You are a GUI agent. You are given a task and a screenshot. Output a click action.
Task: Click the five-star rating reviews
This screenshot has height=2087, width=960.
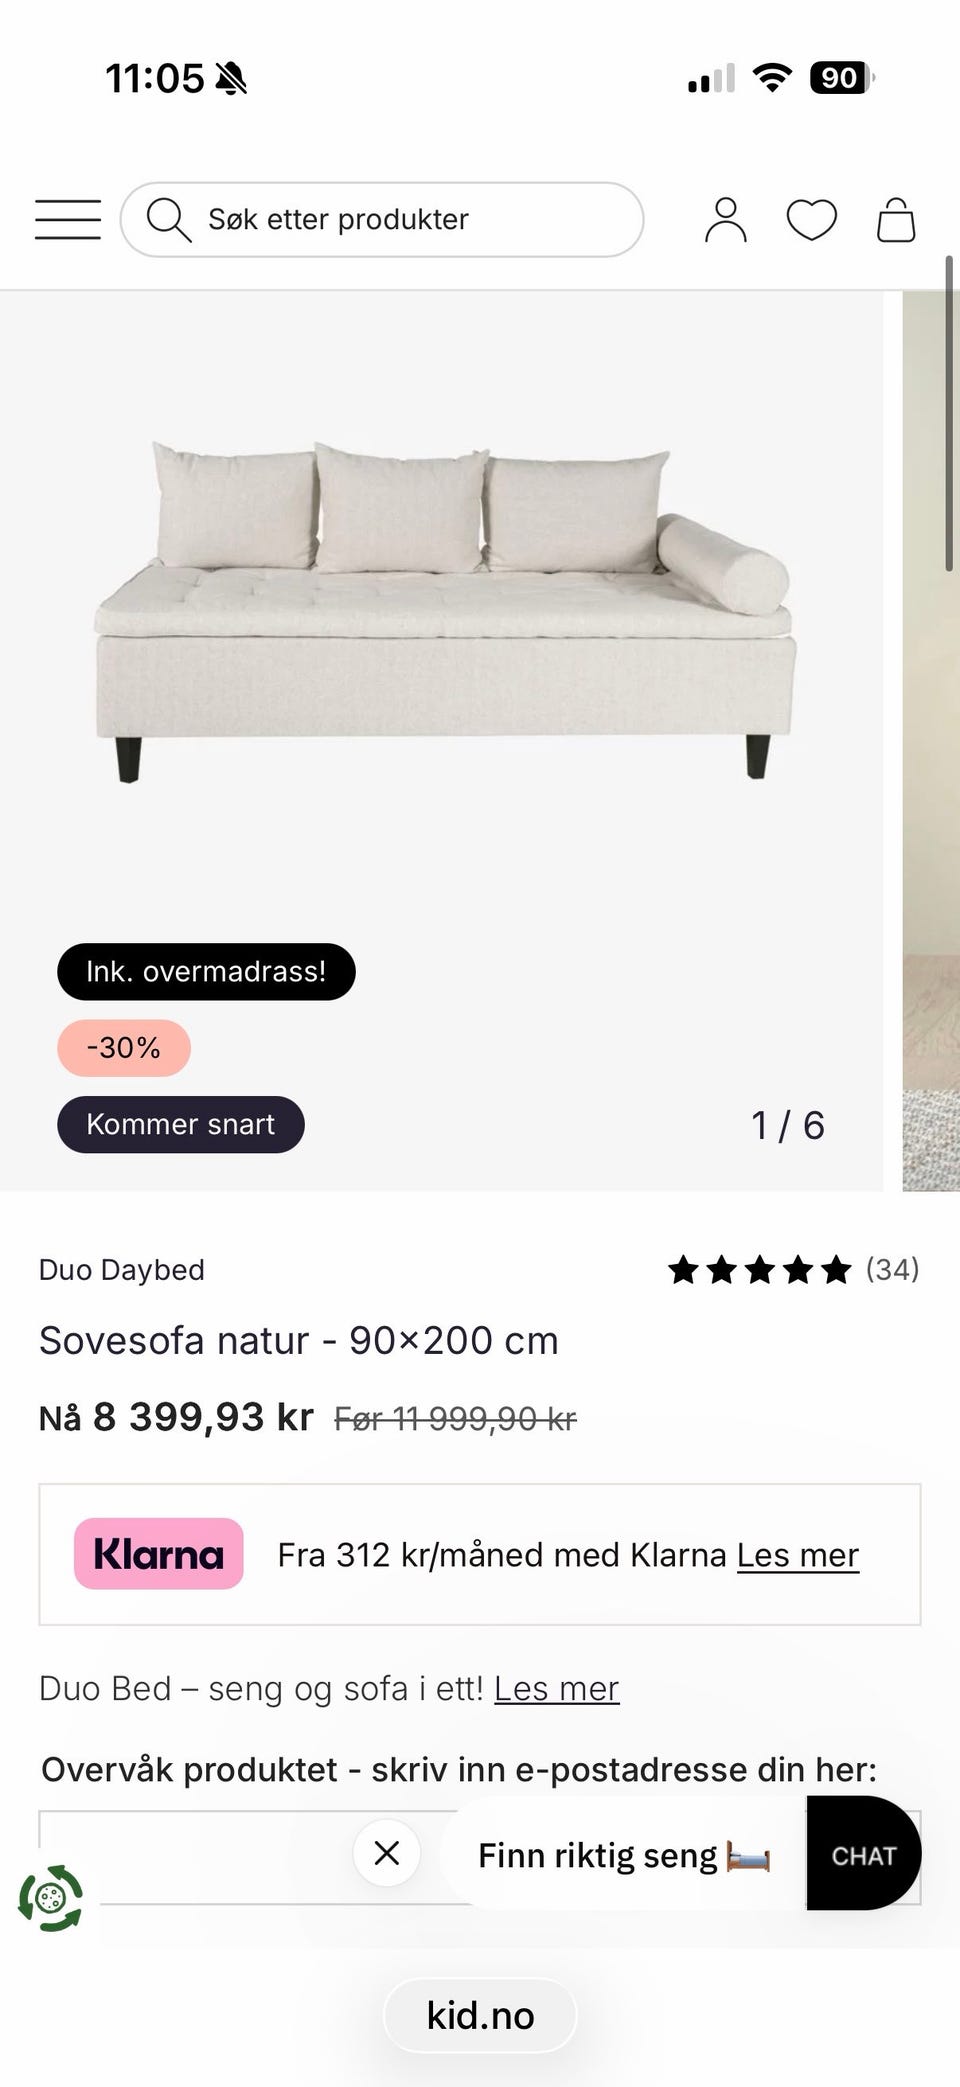[x=760, y=1270]
